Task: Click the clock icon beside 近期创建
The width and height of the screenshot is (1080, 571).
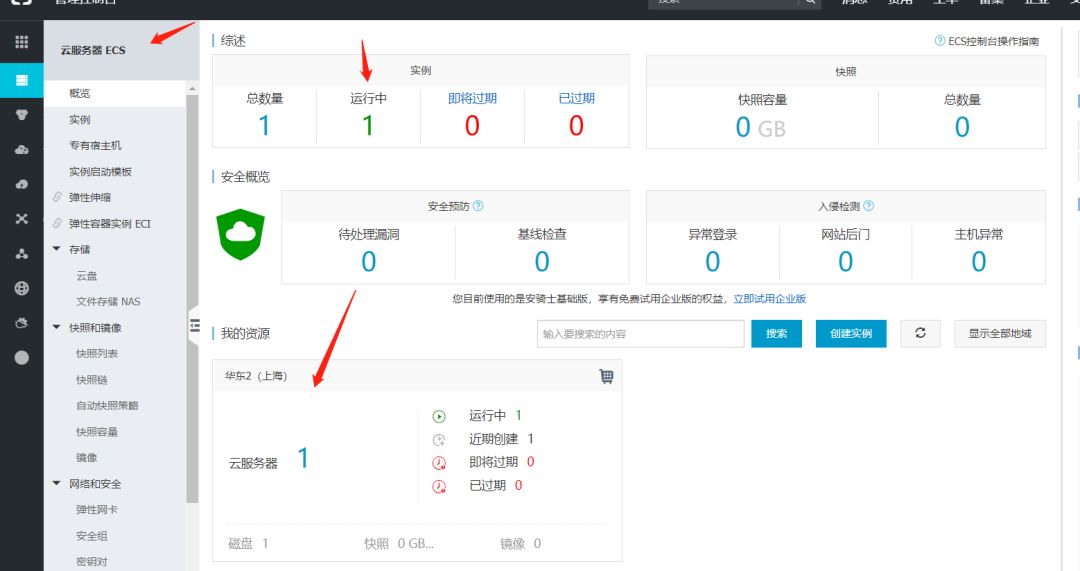Action: point(439,439)
